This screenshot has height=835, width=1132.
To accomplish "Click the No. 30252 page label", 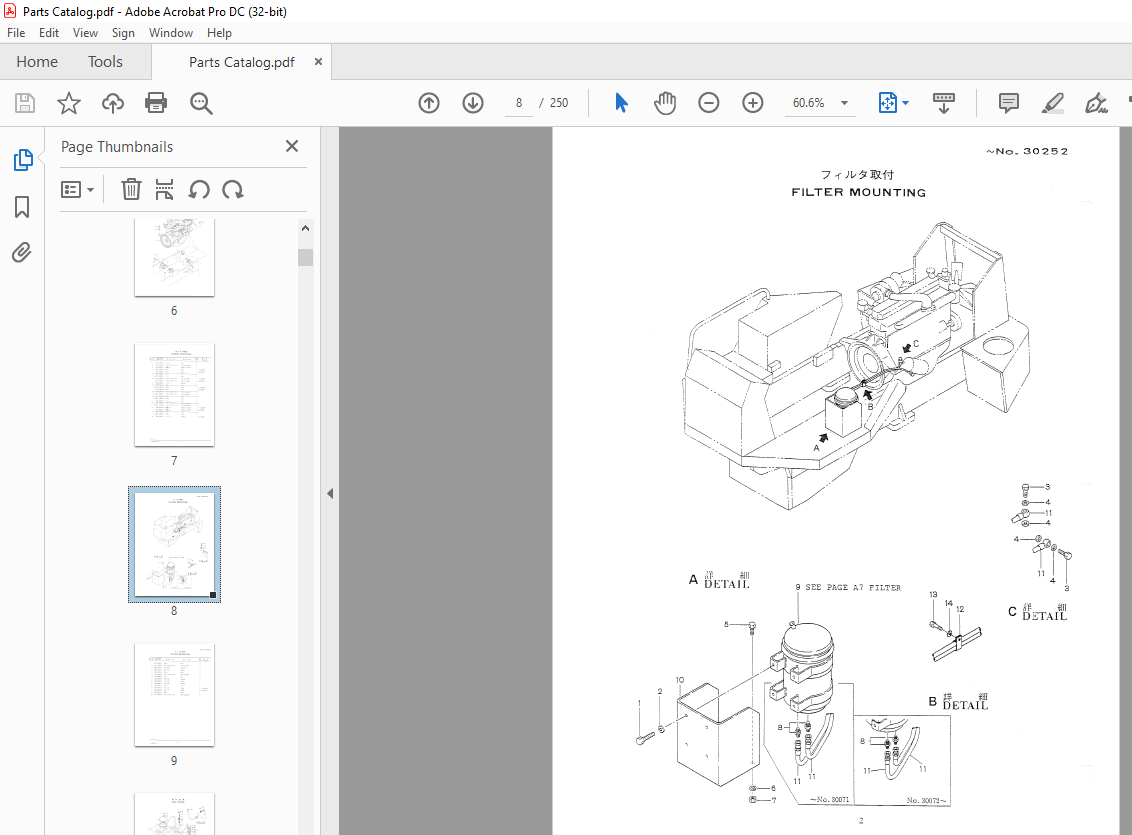I will (x=1027, y=152).
